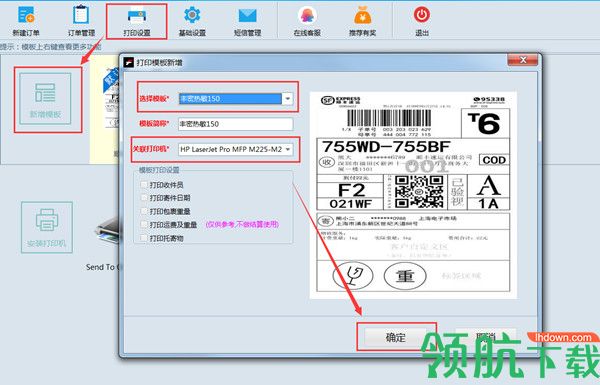This screenshot has width=600, height=385.
Task: Open the 打印设置 printer icon
Action: (137, 21)
